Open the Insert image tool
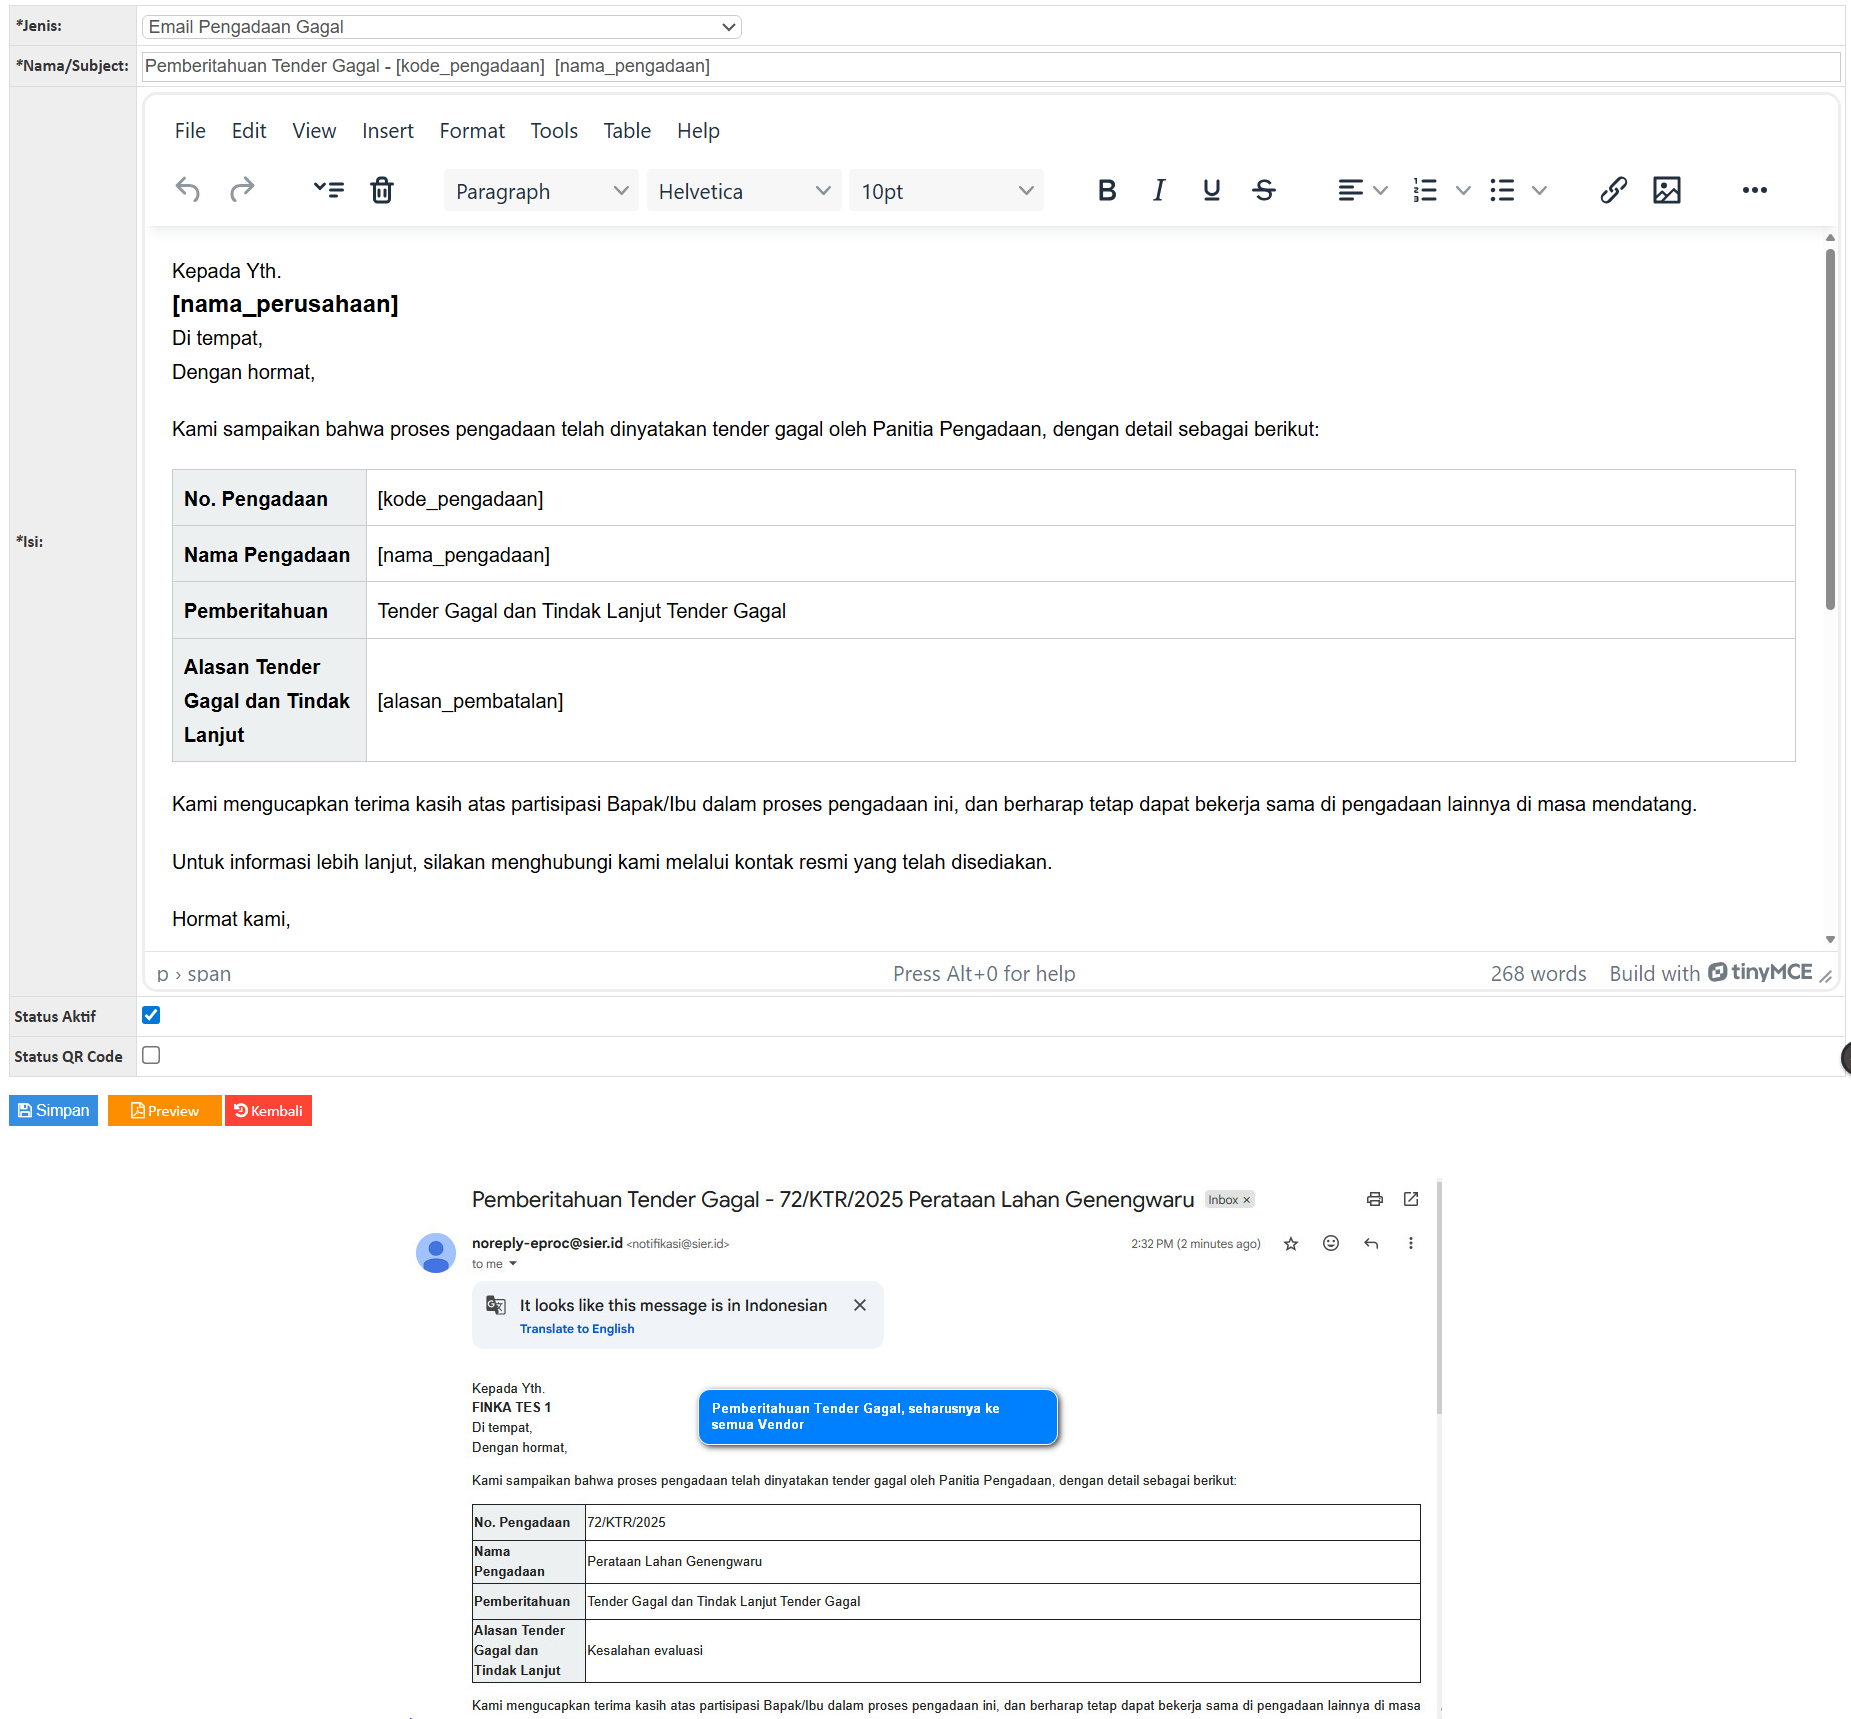 point(1666,190)
